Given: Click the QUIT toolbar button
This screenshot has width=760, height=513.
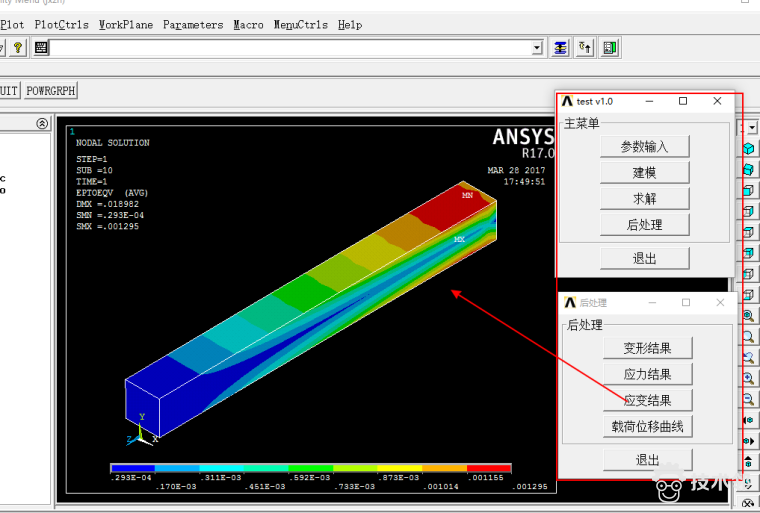Looking at the screenshot, I should (9, 91).
